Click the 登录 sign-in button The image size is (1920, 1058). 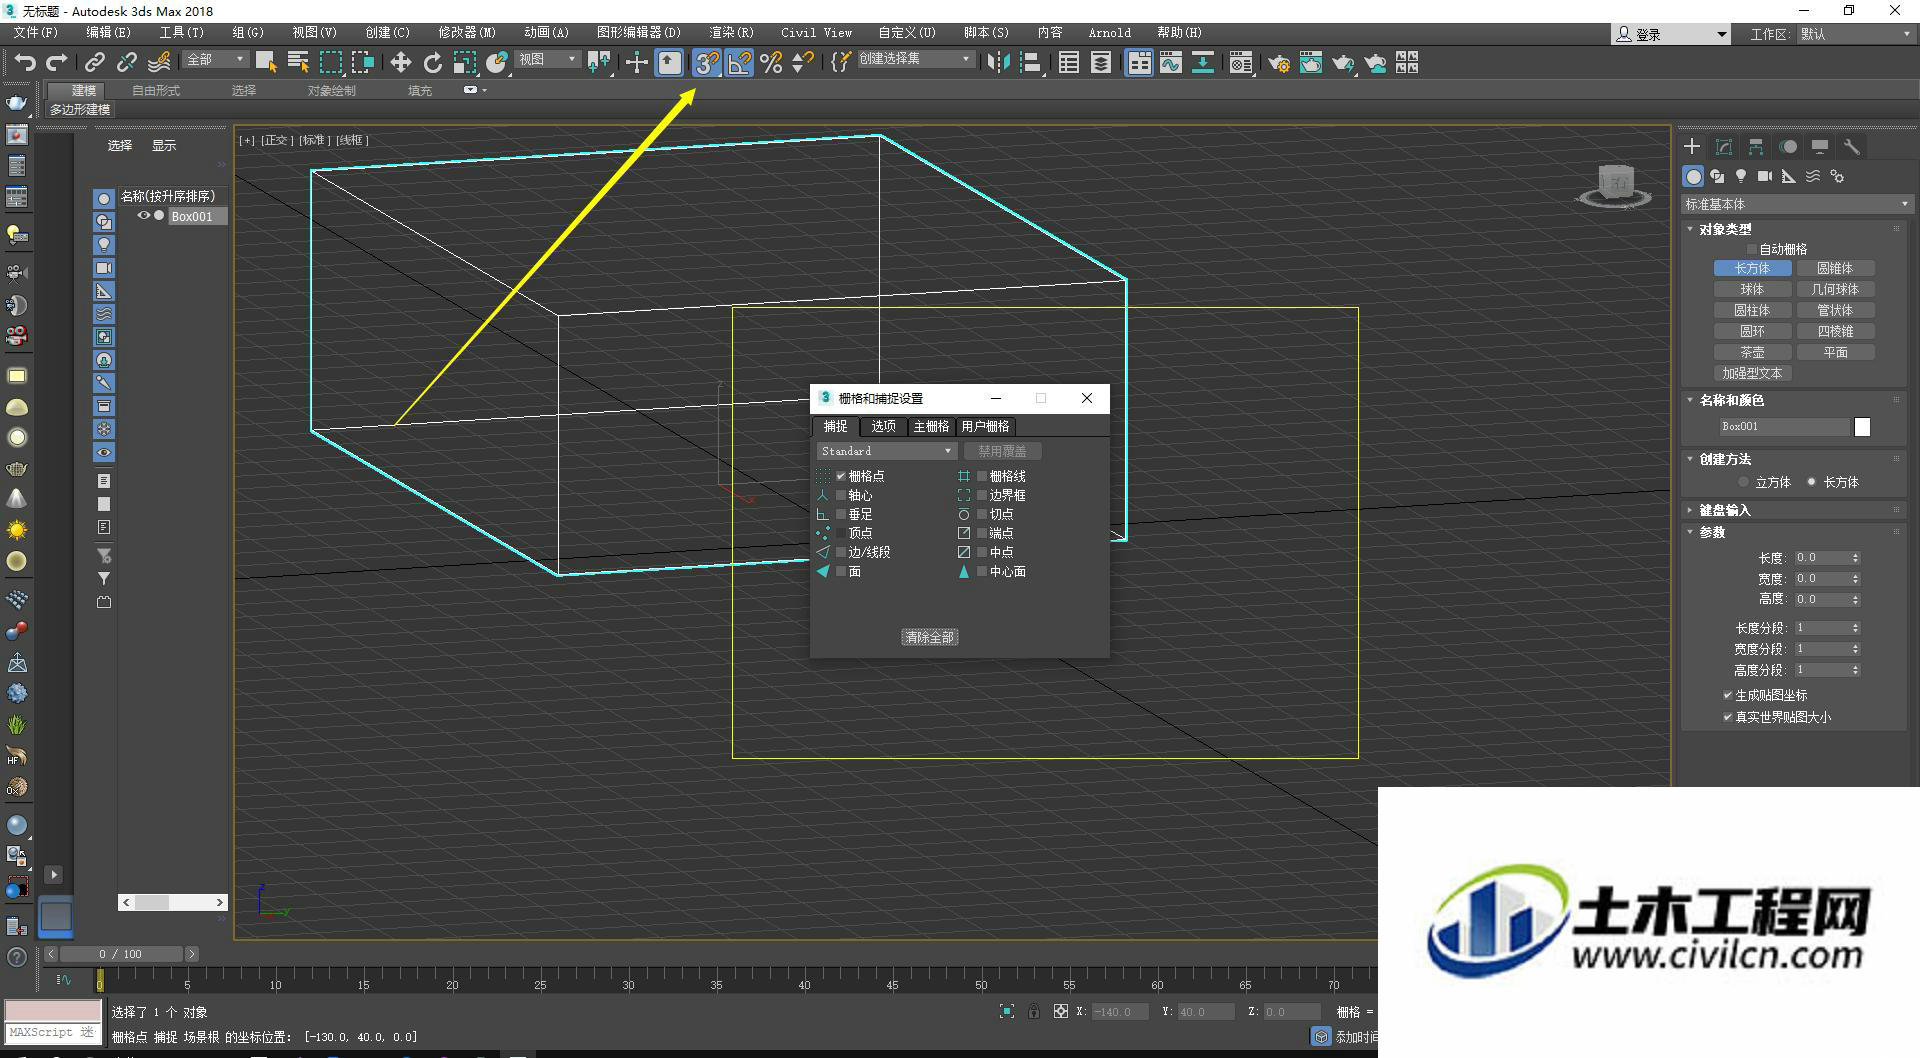pyautogui.click(x=1670, y=34)
